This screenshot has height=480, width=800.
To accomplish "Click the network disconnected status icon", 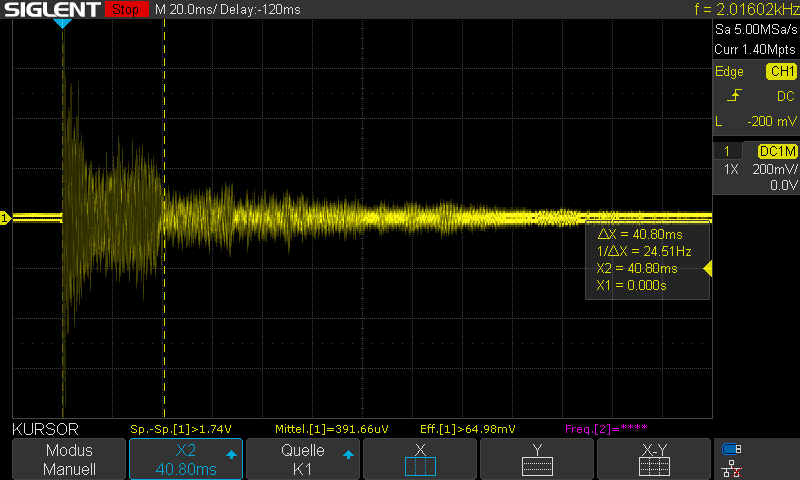I will click(x=732, y=468).
